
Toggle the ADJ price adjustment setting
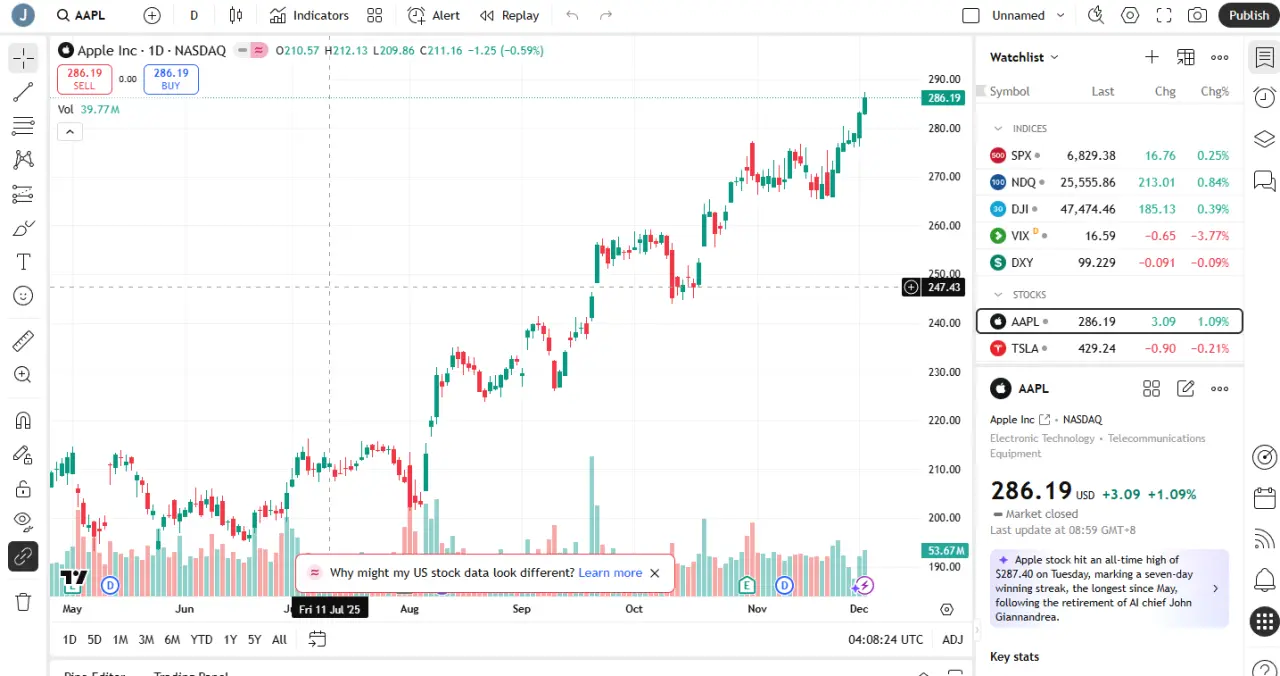pos(953,639)
